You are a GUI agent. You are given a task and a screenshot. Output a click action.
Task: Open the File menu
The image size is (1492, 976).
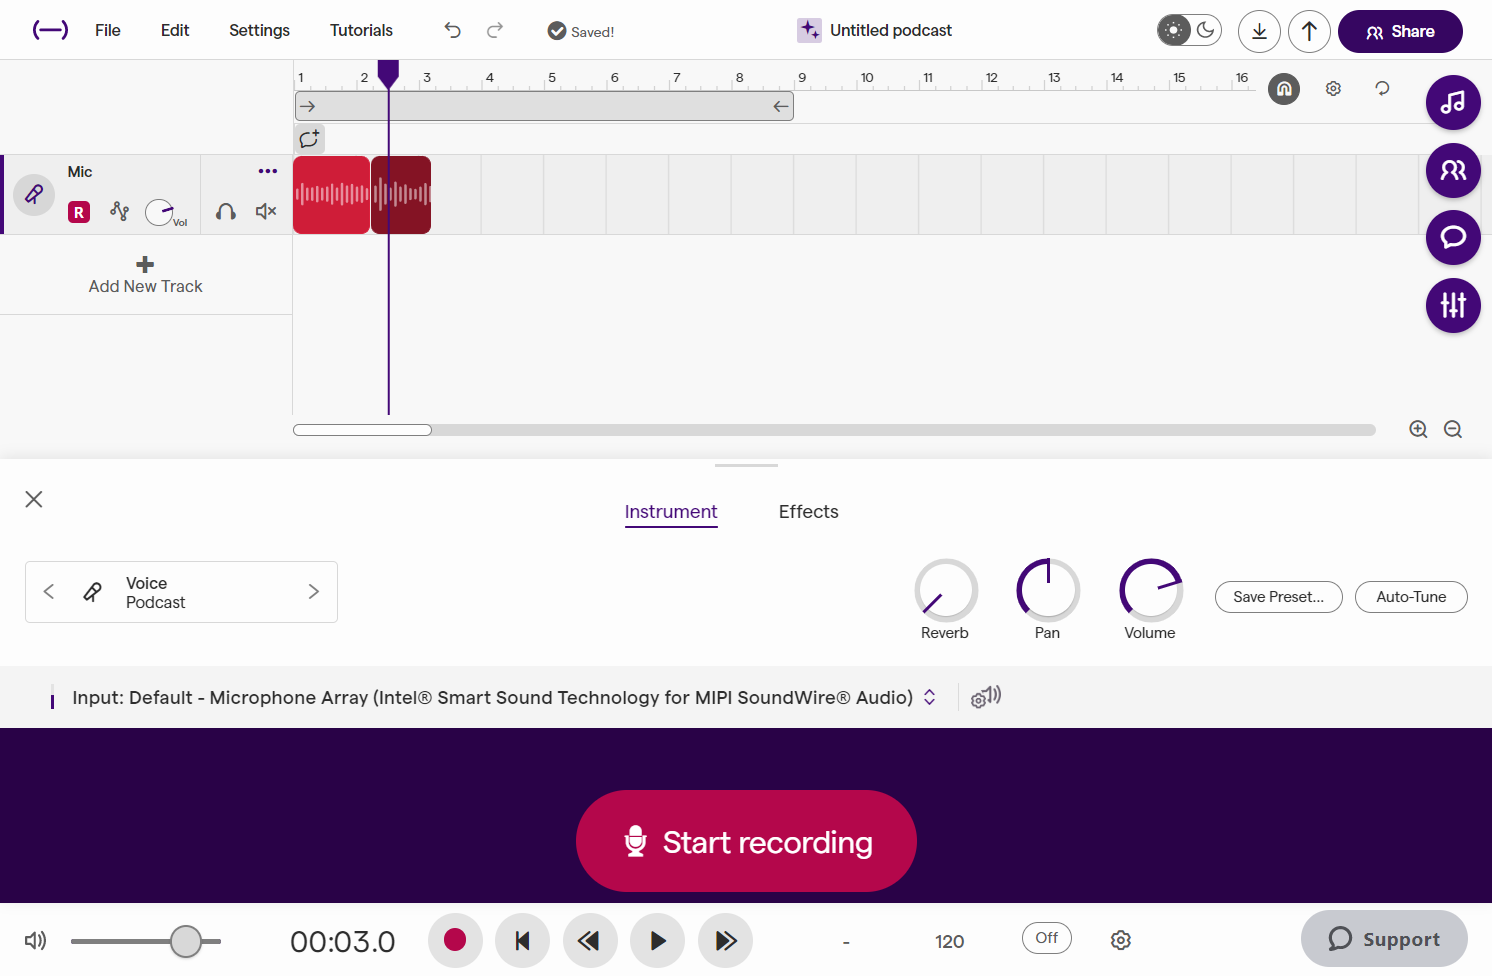108,30
